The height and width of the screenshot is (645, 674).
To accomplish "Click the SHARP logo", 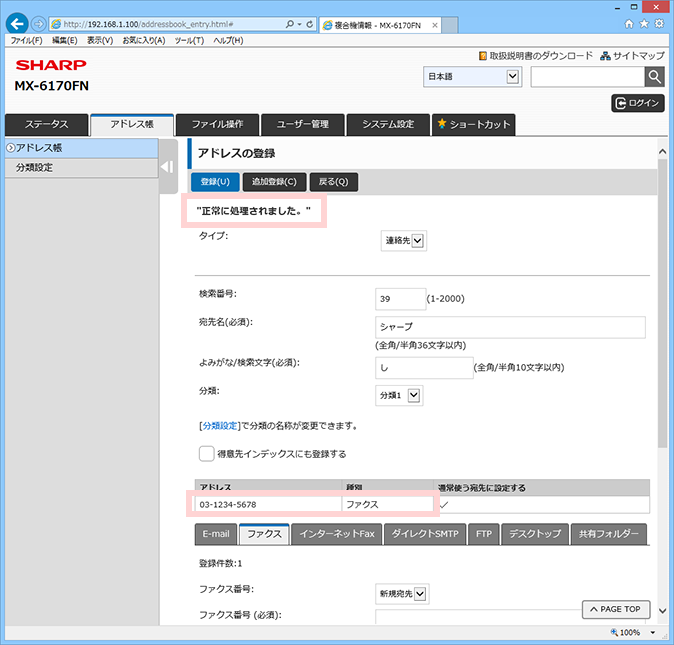I will 51,65.
